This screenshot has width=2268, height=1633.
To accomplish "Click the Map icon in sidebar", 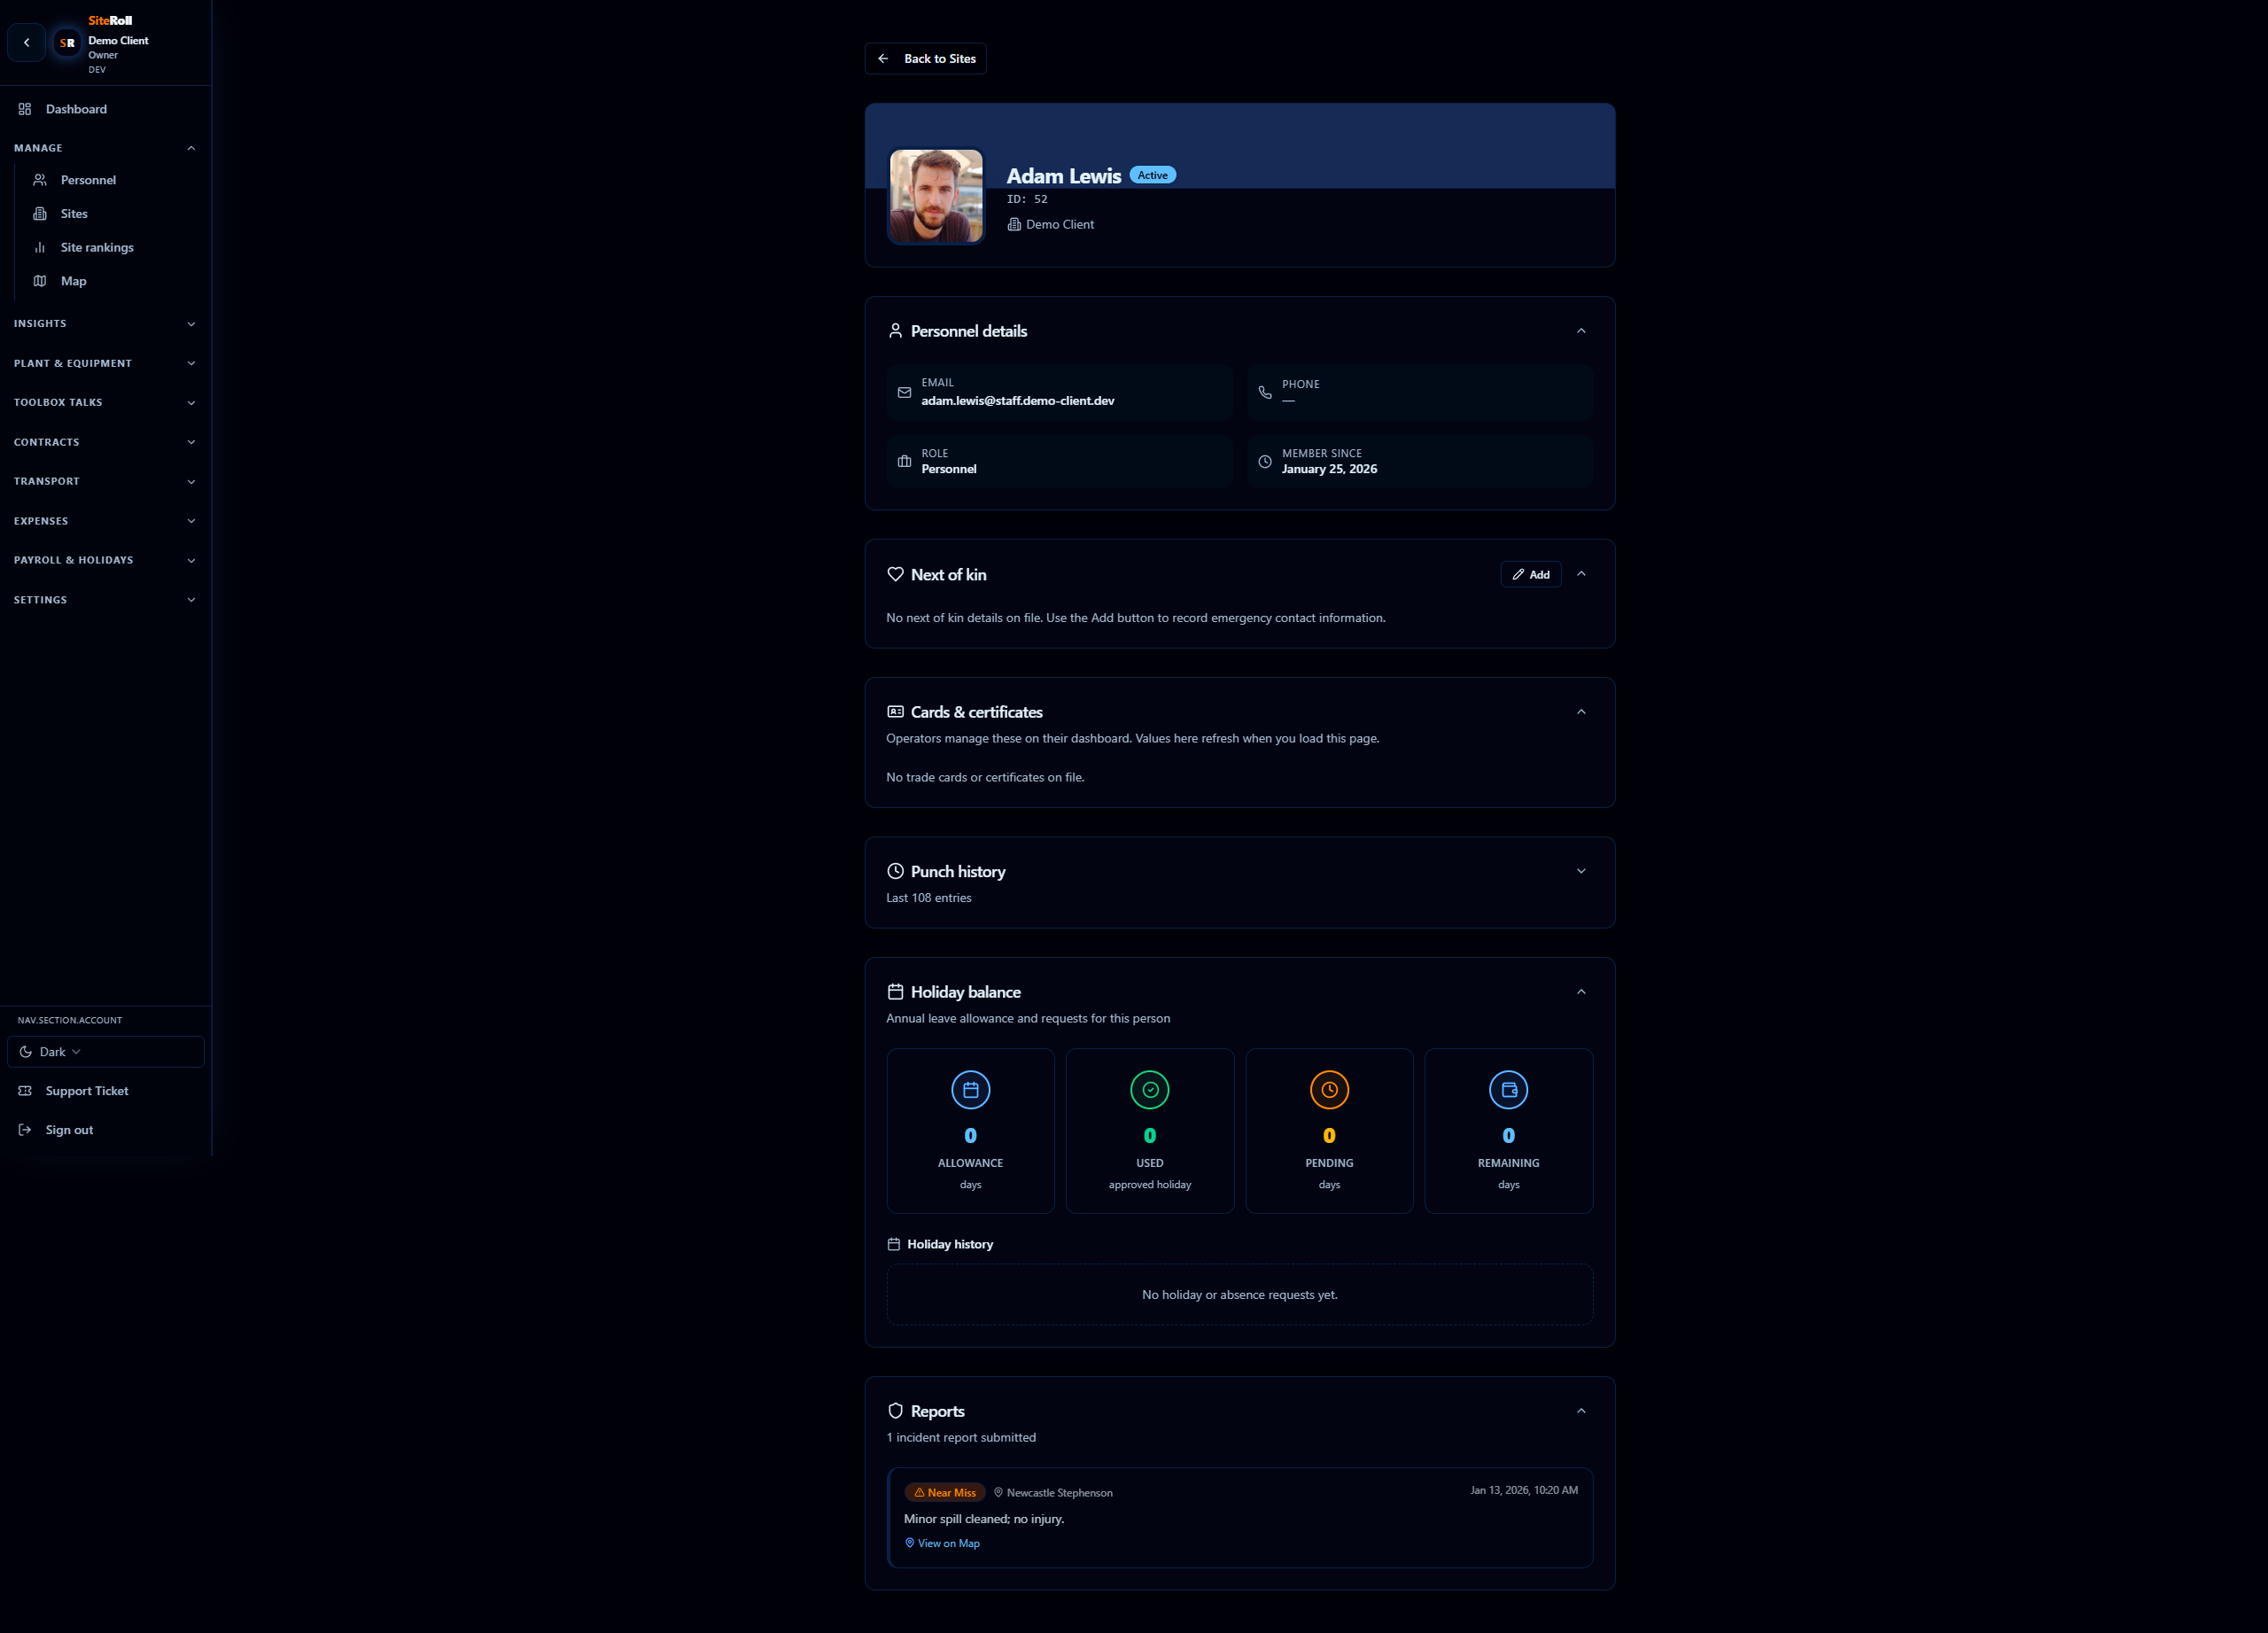I will [x=40, y=281].
